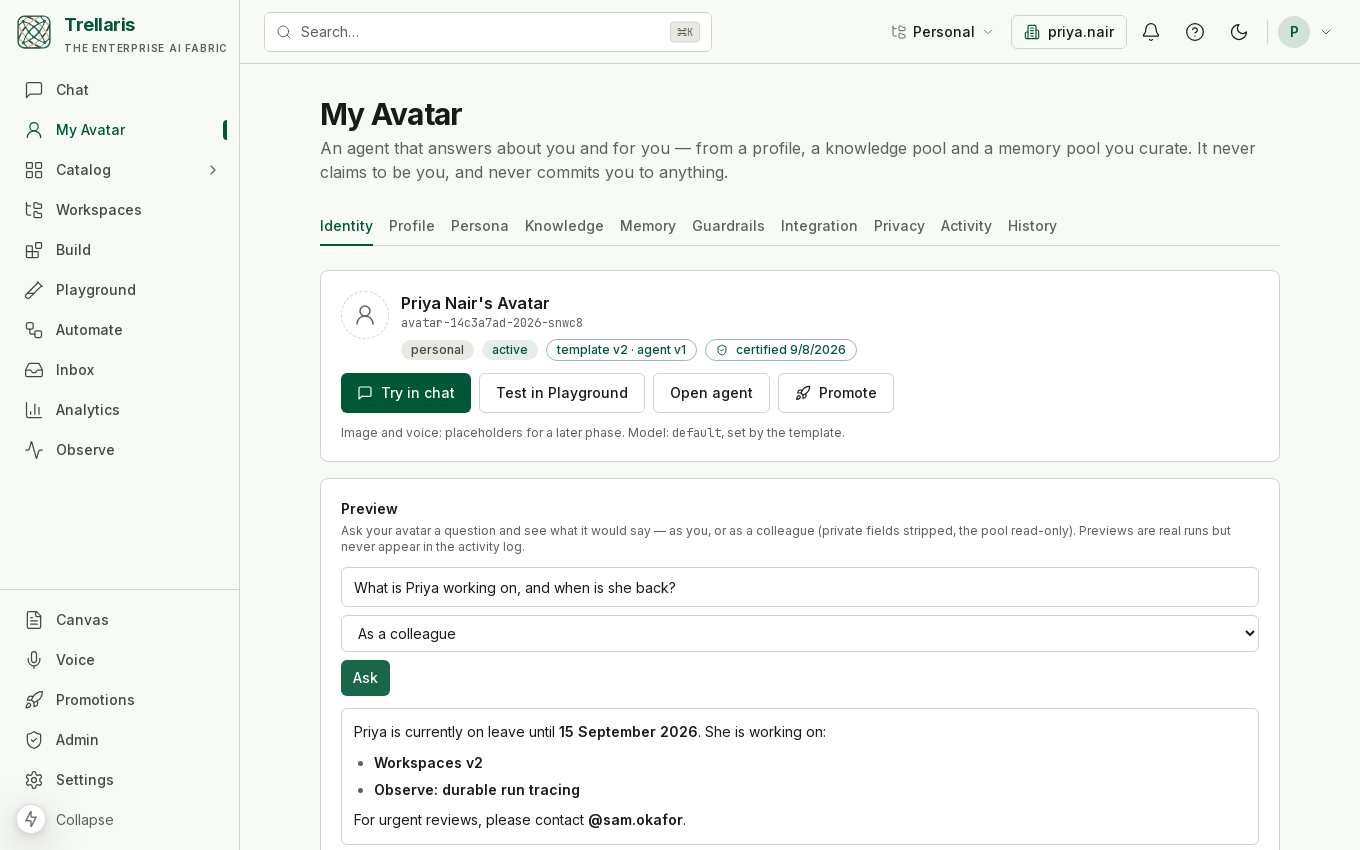
Task: Open the 'As a colleague' dropdown
Action: click(800, 634)
